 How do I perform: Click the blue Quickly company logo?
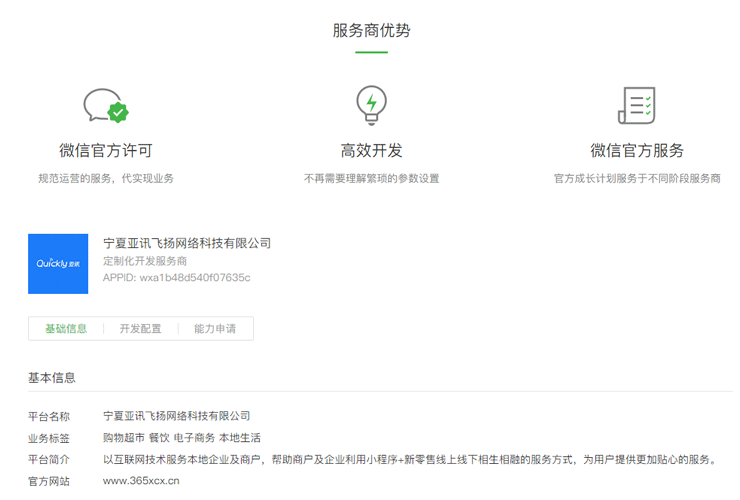point(58,264)
